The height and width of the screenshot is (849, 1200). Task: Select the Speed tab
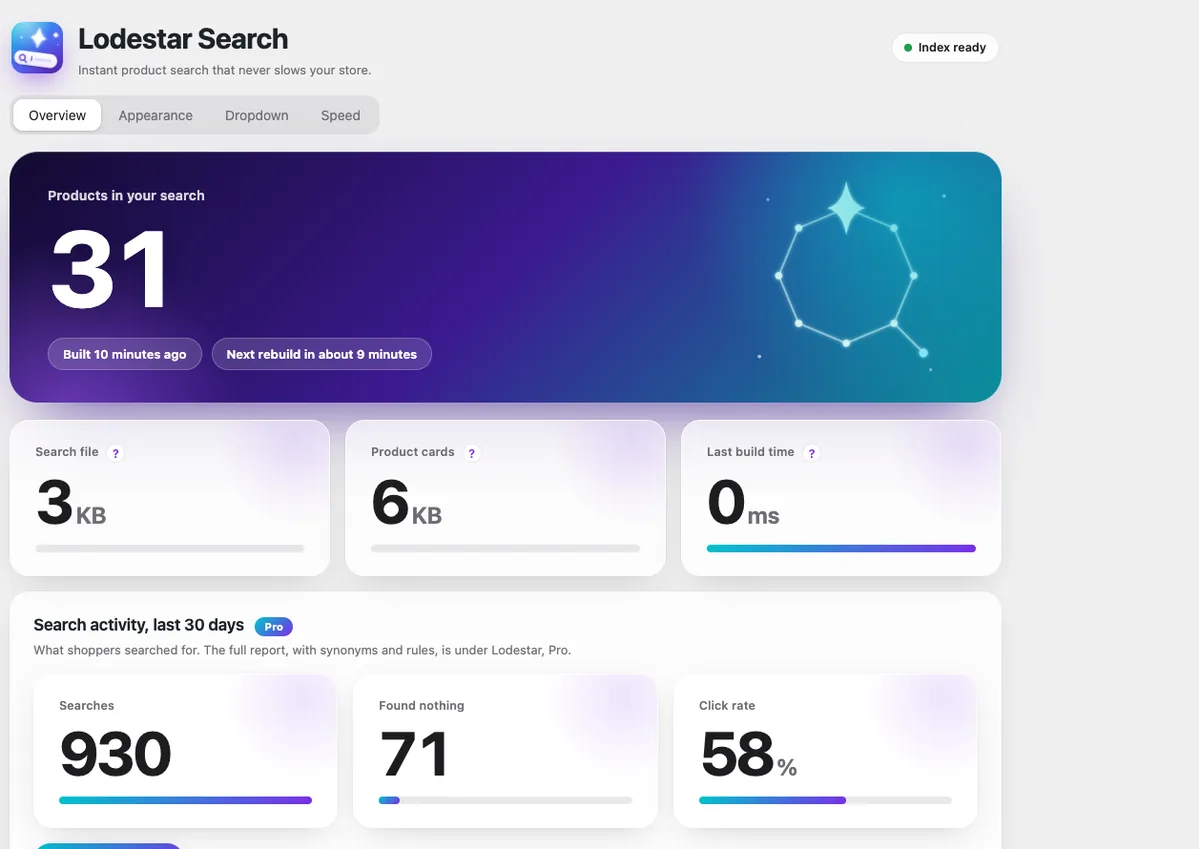(x=340, y=115)
